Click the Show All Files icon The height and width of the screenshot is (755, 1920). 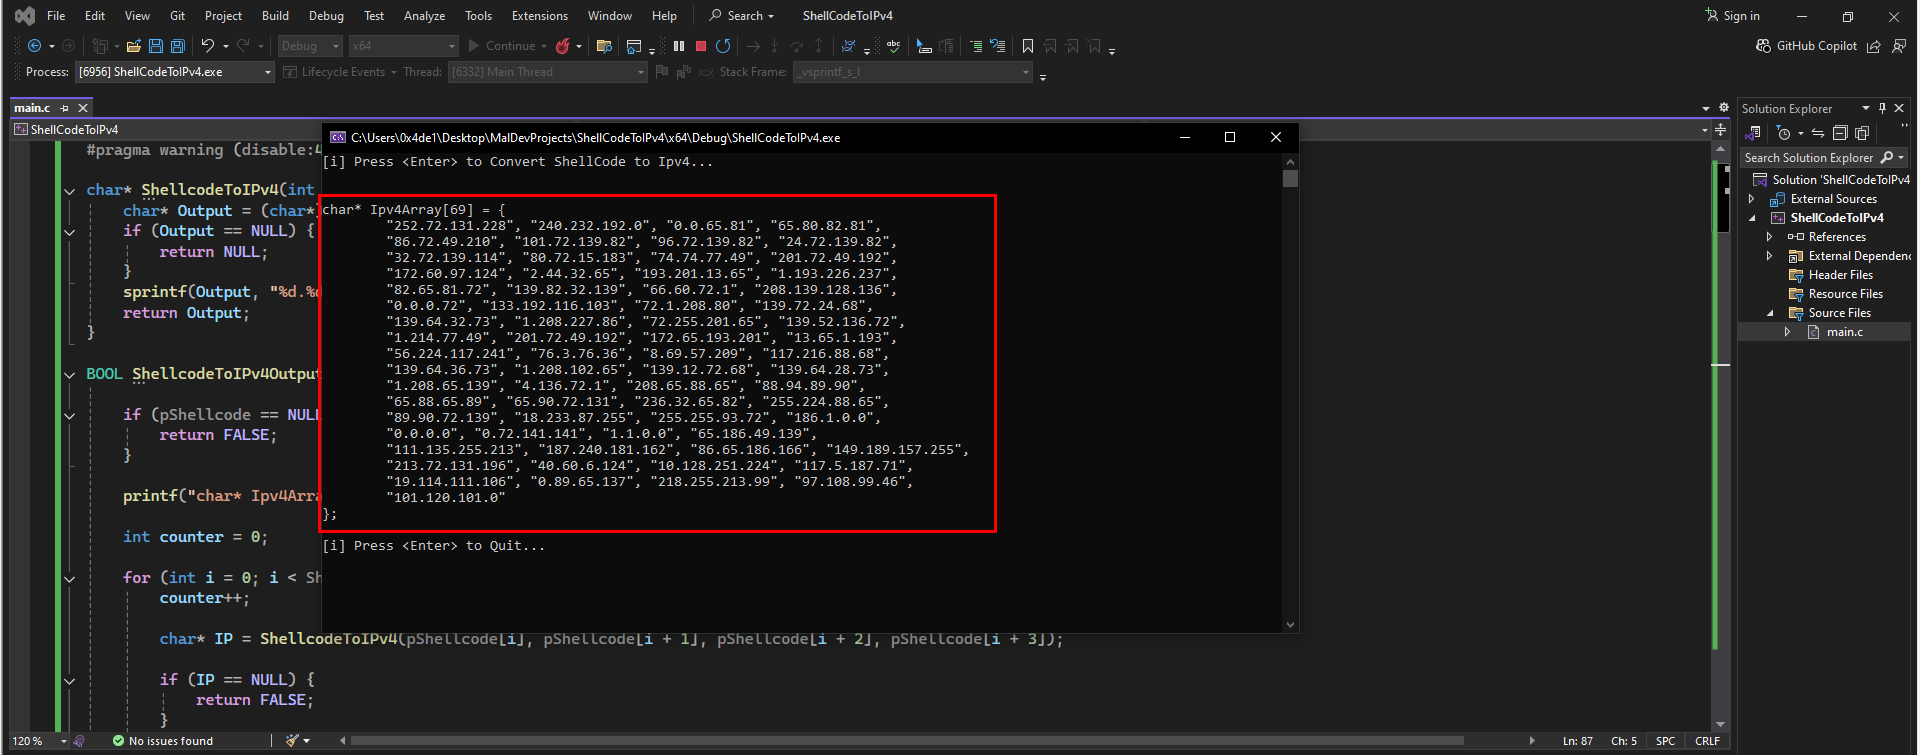click(x=1862, y=133)
